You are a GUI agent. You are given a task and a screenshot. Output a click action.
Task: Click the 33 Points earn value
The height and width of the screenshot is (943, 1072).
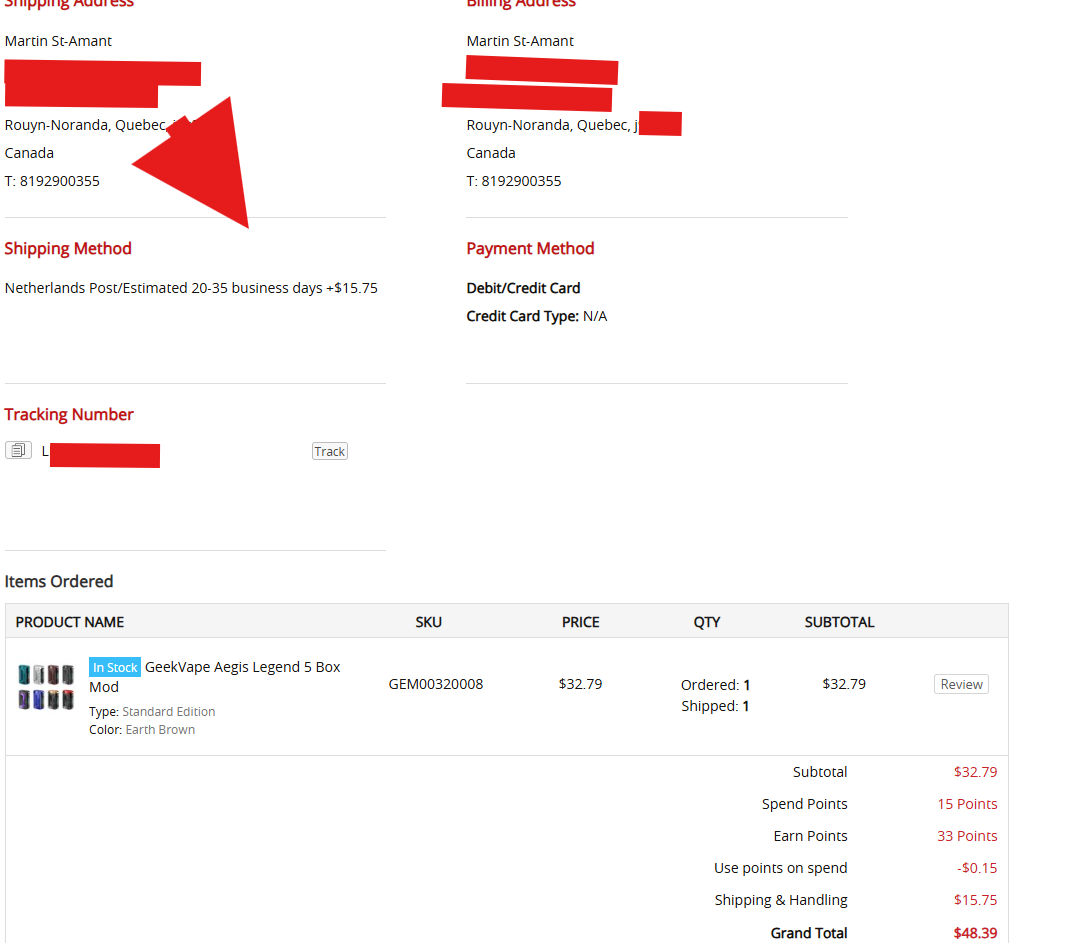click(966, 836)
